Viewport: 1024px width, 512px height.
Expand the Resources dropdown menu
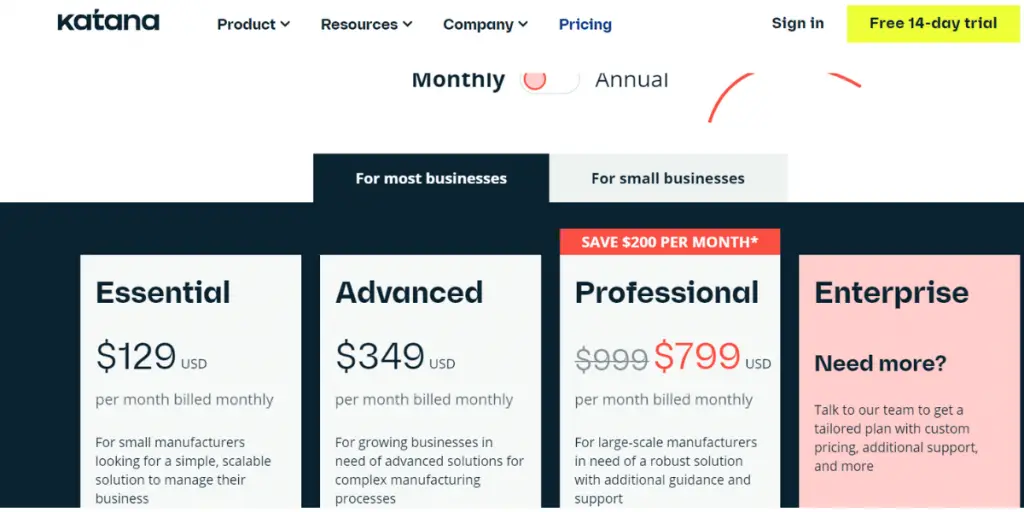(x=366, y=24)
